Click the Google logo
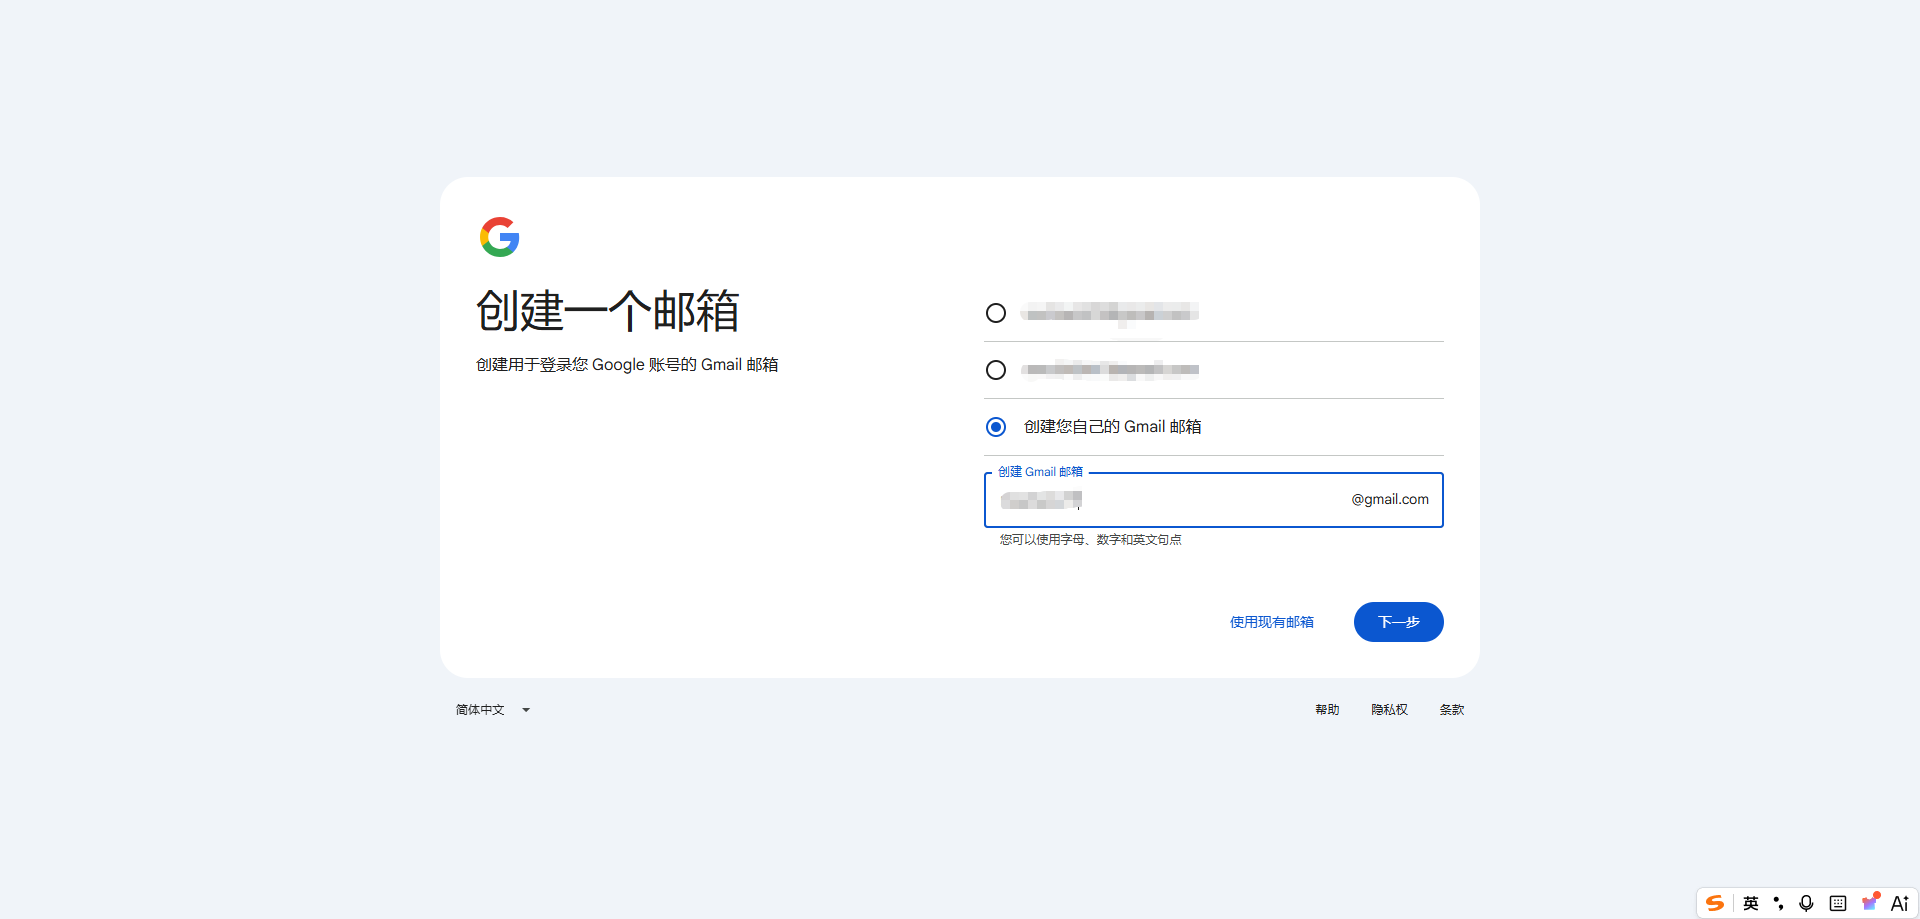The image size is (1920, 919). tap(500, 237)
